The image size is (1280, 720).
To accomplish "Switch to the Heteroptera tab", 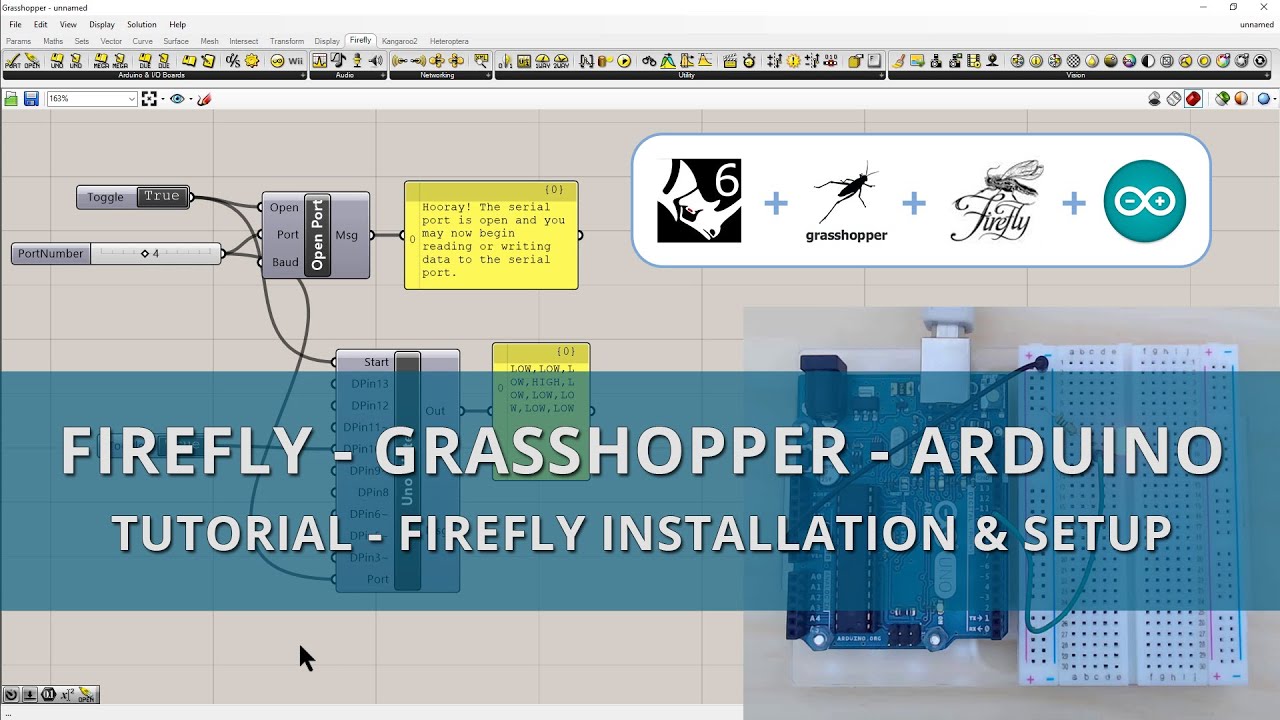I will tap(449, 41).
